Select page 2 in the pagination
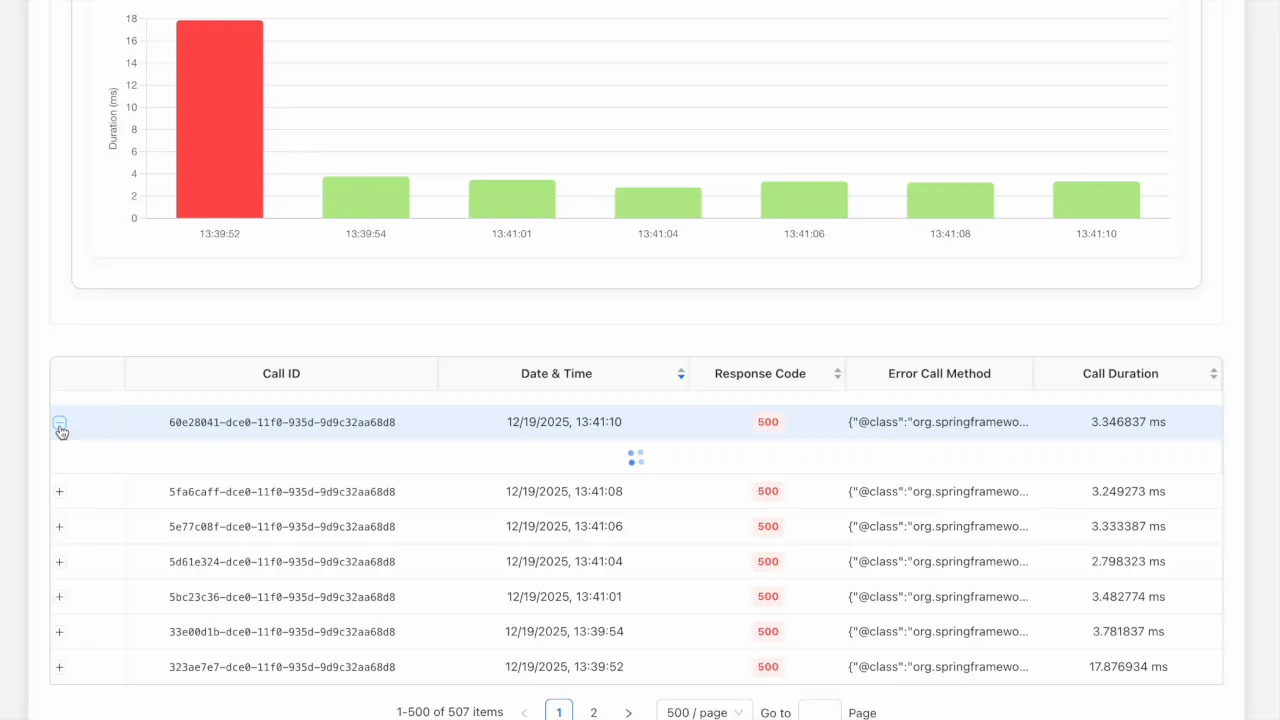Viewport: 1280px width, 720px height. [x=593, y=712]
